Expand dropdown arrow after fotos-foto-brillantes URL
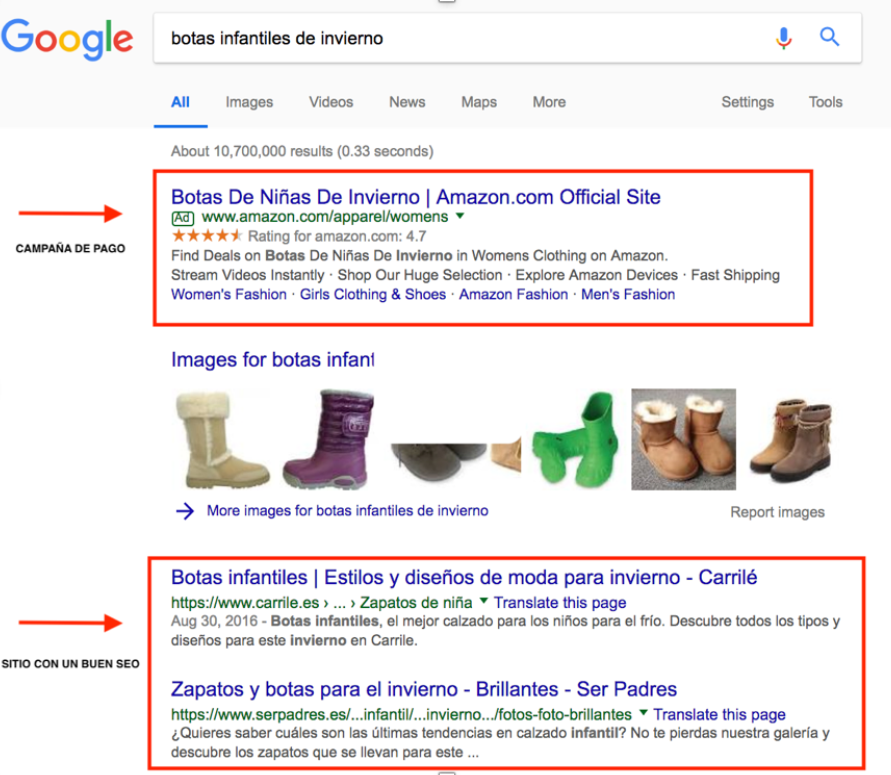 point(643,712)
